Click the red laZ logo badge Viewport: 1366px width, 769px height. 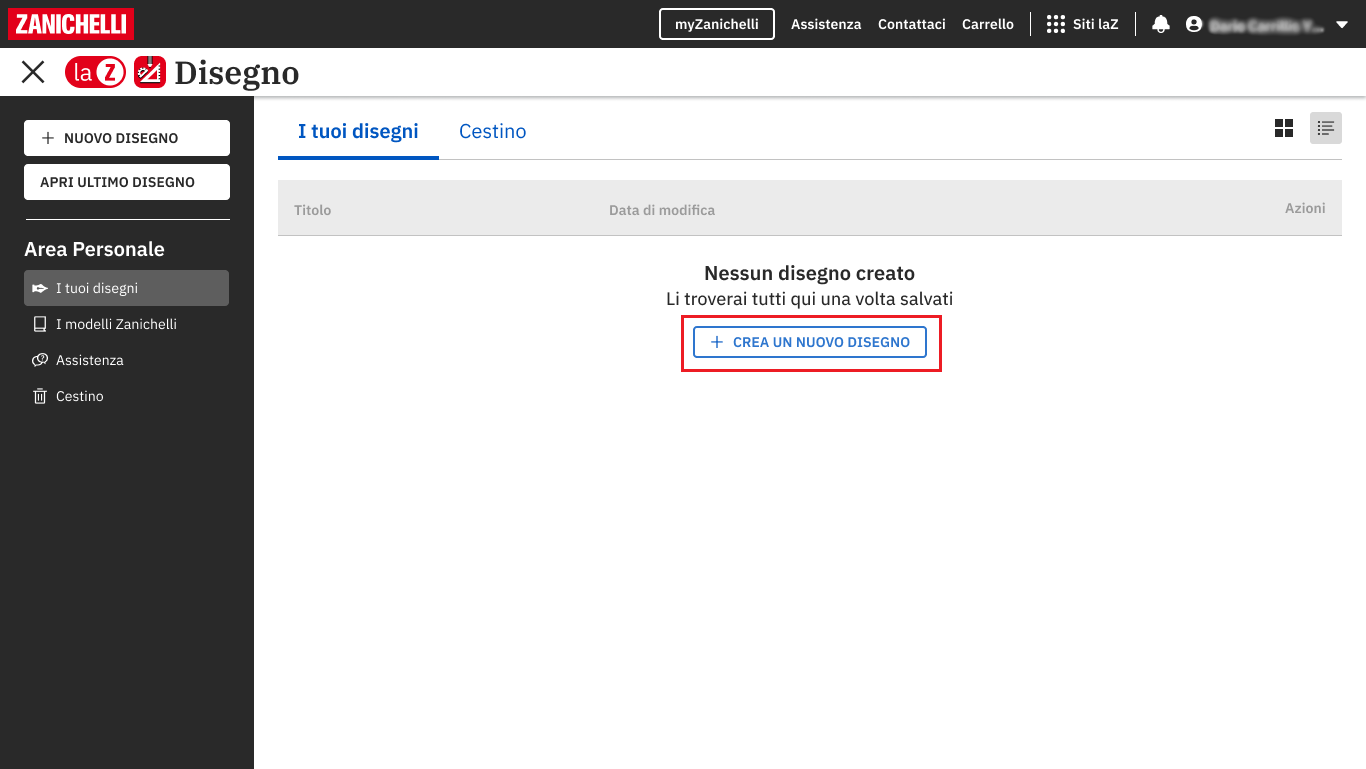[x=95, y=72]
